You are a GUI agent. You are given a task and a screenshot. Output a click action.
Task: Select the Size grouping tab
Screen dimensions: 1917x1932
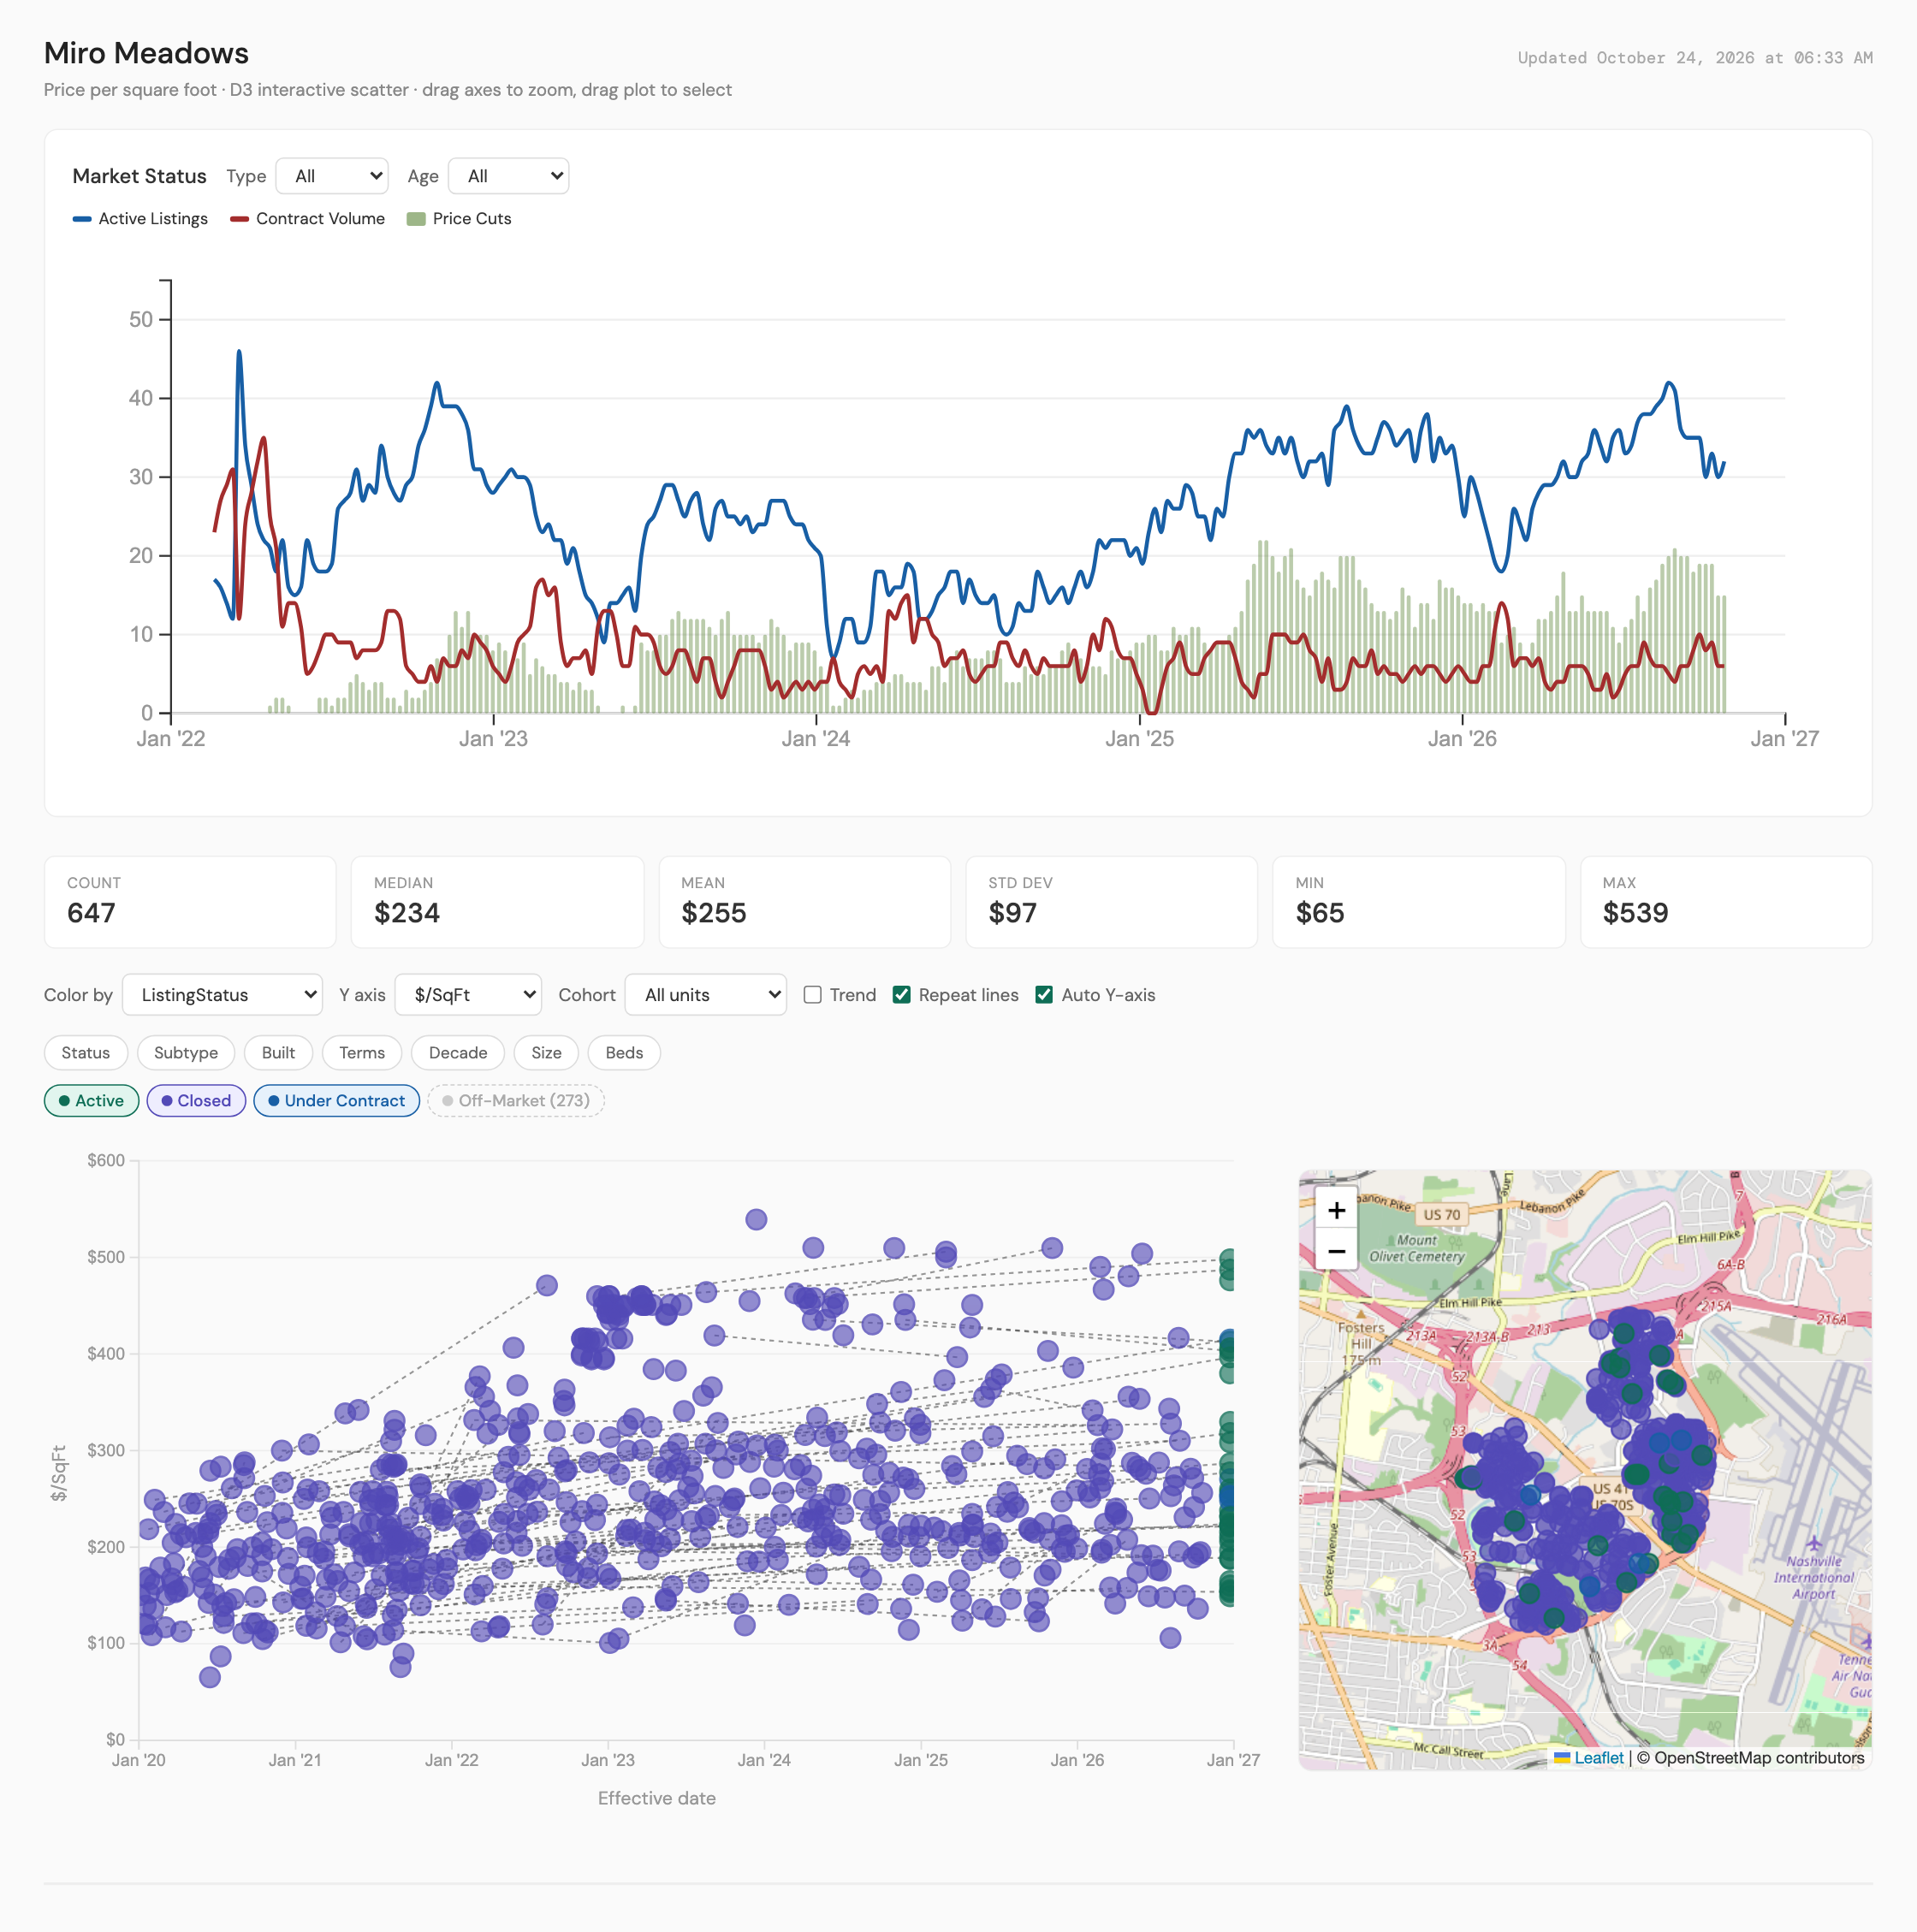point(546,1052)
